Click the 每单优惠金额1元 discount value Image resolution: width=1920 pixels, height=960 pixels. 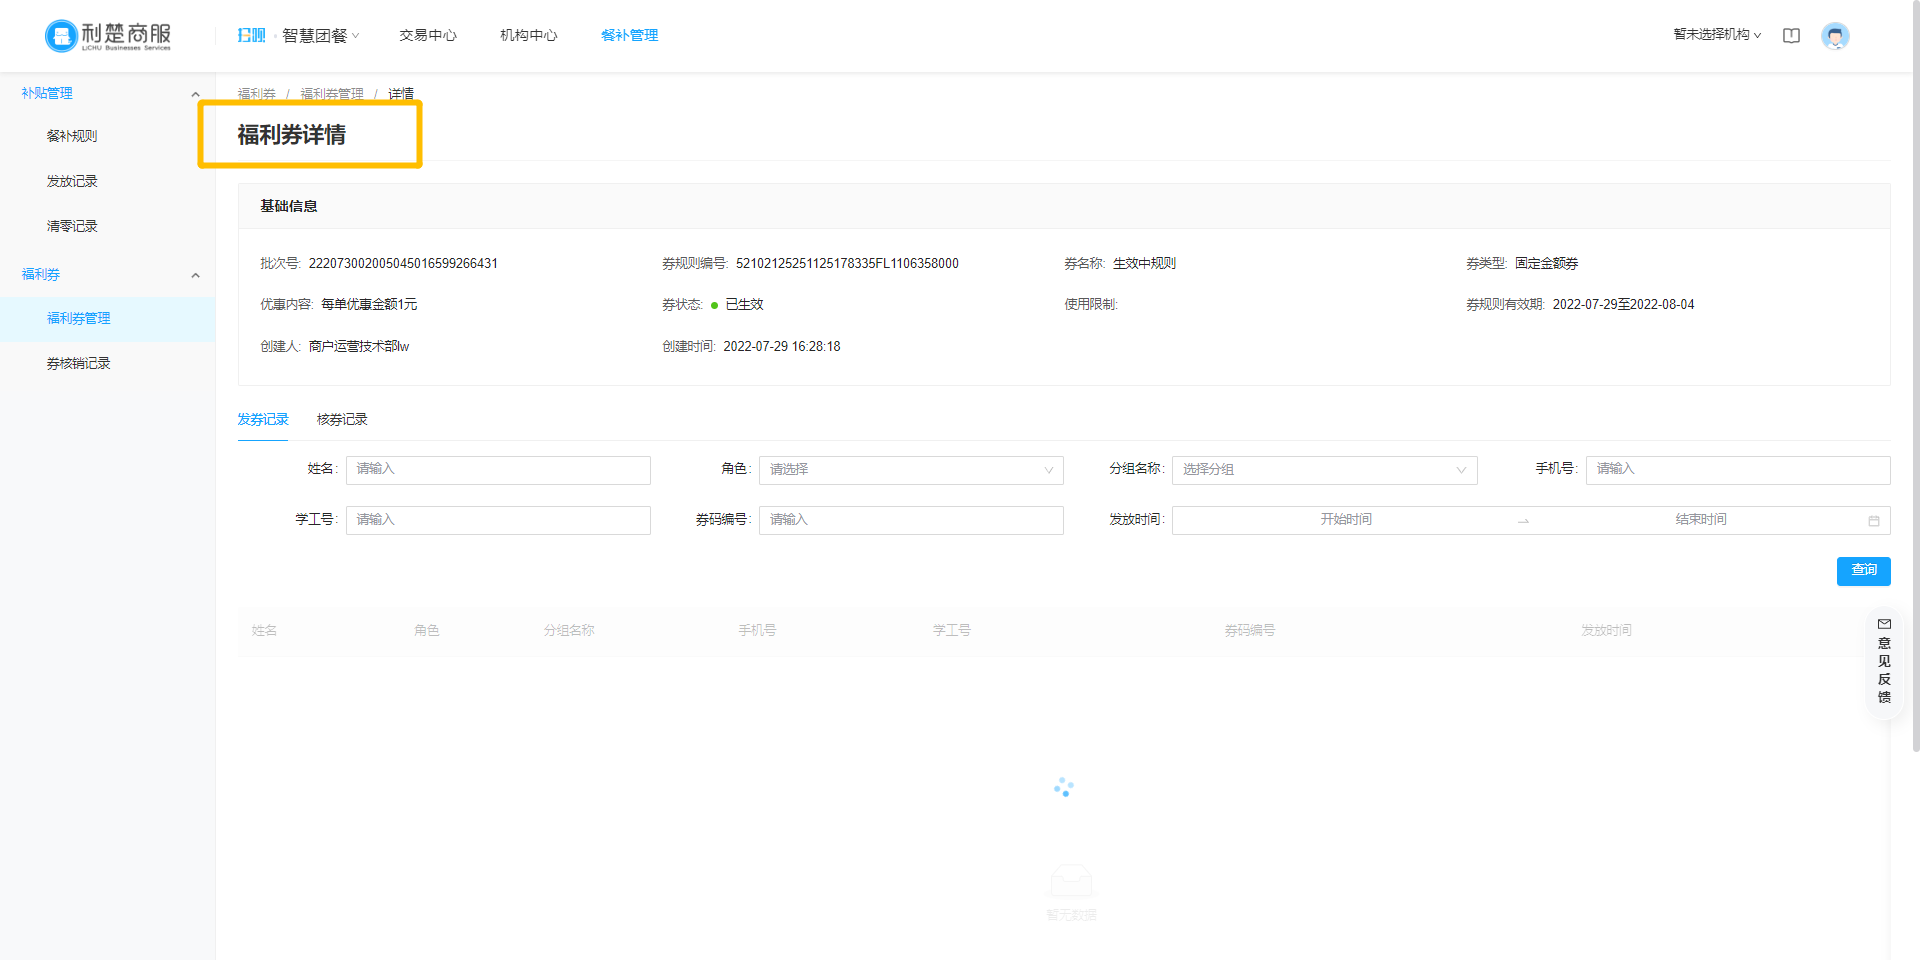[369, 305]
